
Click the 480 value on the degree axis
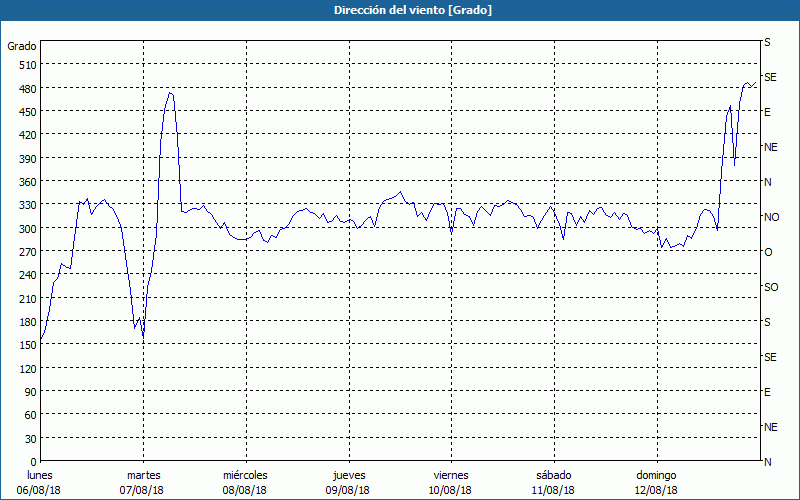[28, 89]
